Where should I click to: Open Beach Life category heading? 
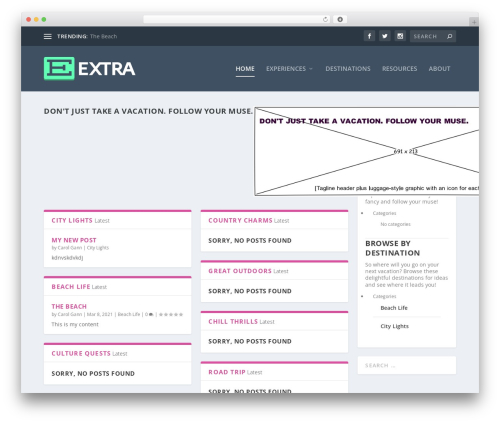pos(71,287)
